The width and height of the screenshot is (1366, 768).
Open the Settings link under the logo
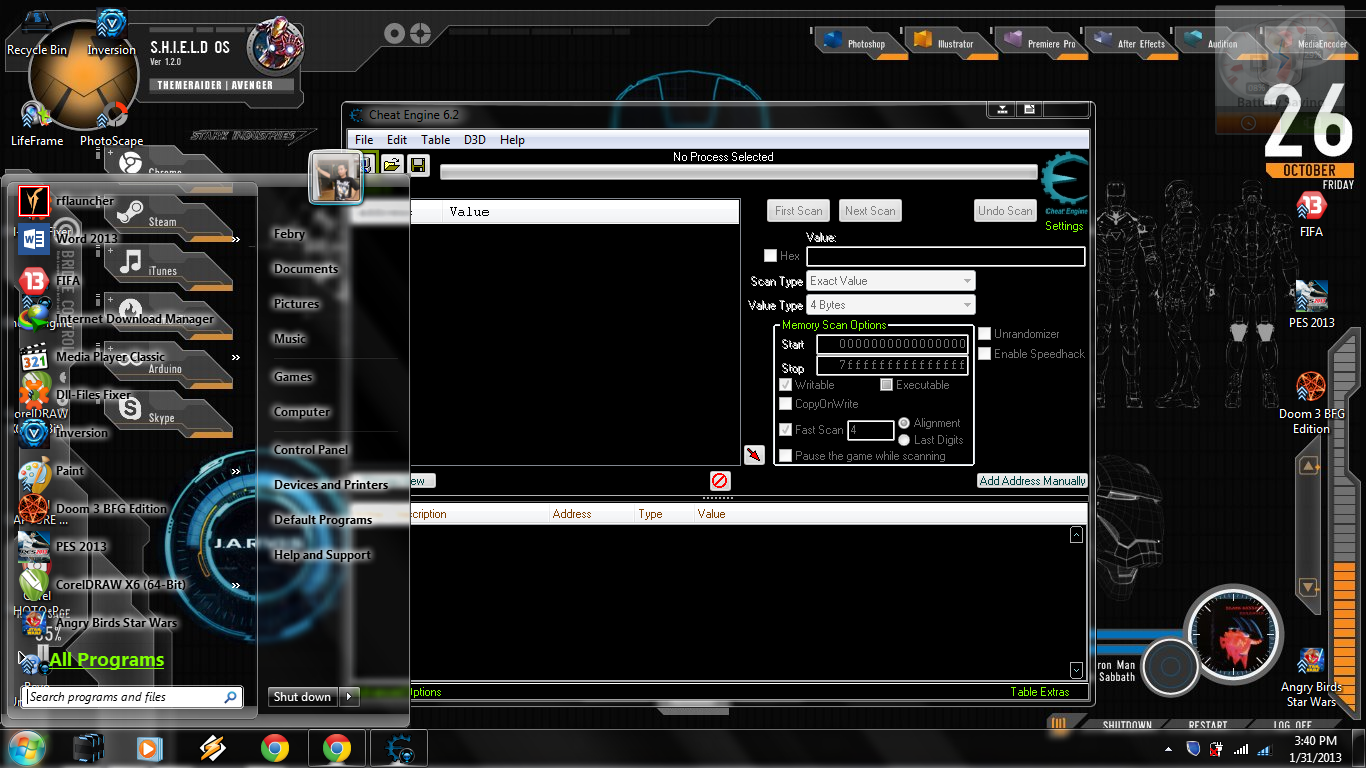pyautogui.click(x=1064, y=226)
